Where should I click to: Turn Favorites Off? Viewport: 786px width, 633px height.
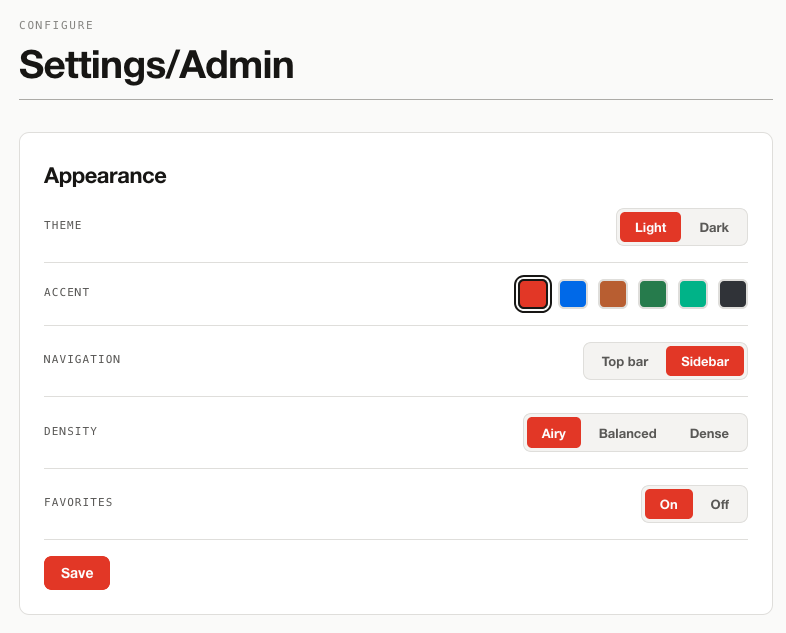pyautogui.click(x=720, y=504)
